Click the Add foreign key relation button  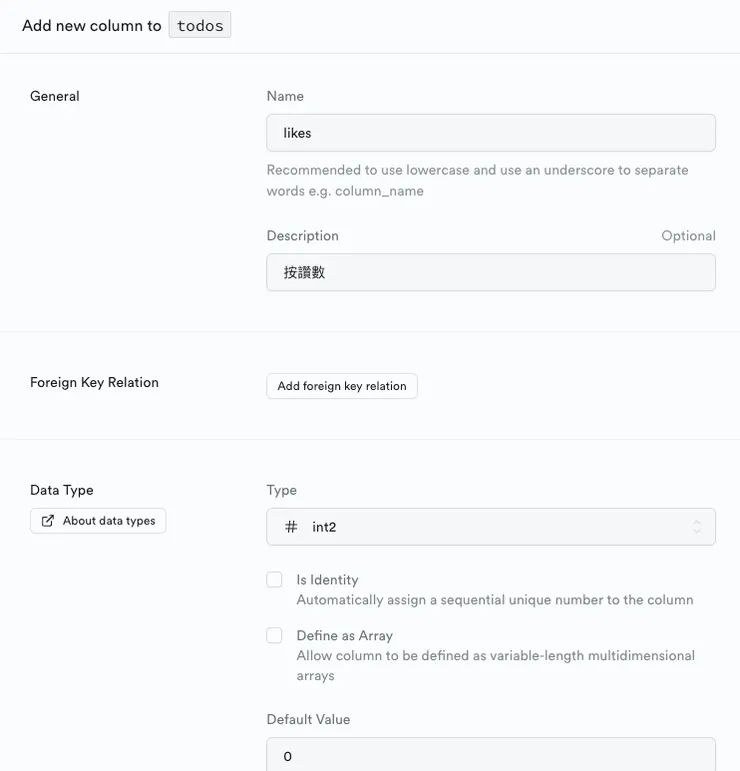[x=342, y=386]
